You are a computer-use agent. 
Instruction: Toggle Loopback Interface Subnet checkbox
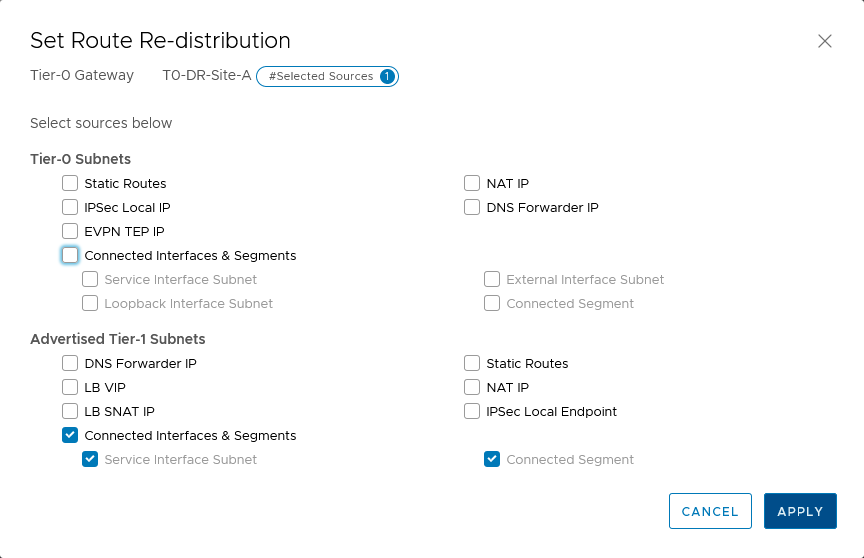click(90, 303)
